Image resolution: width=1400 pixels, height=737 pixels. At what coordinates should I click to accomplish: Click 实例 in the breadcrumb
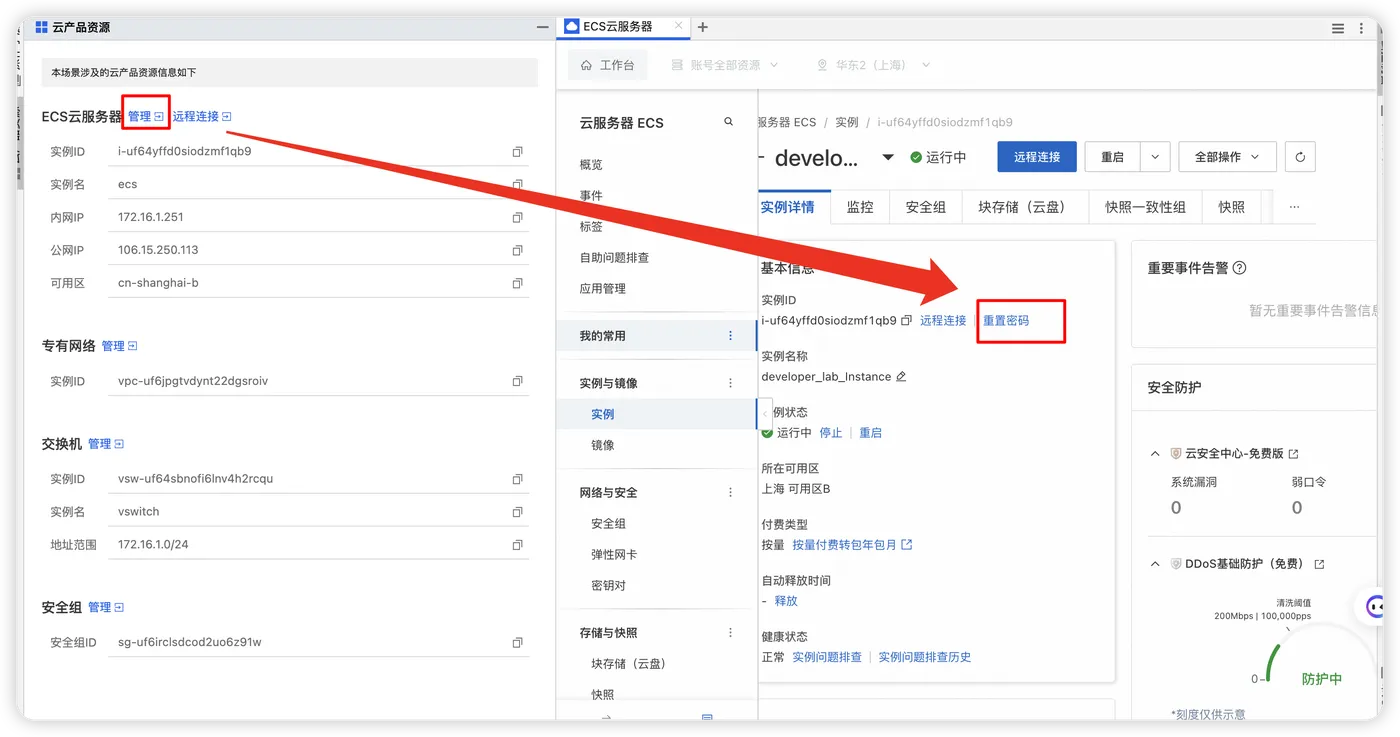(847, 122)
